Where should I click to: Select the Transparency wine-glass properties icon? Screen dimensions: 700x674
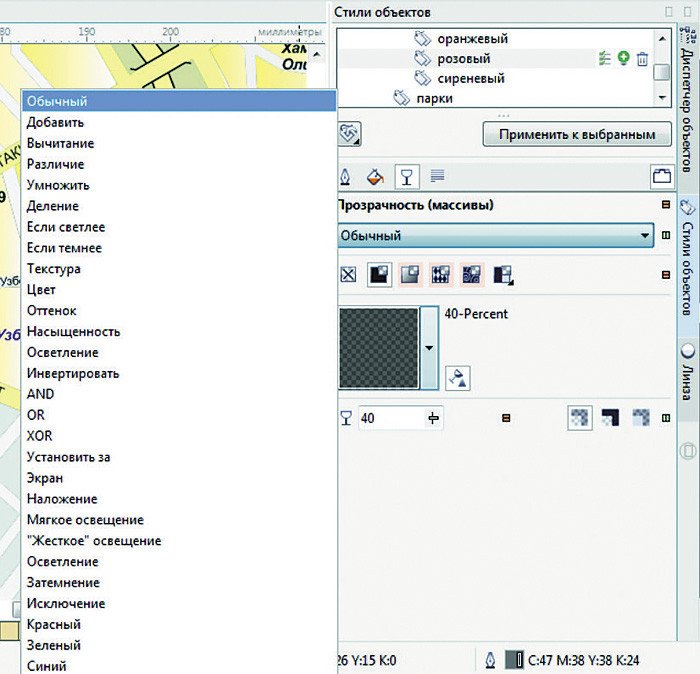(407, 177)
